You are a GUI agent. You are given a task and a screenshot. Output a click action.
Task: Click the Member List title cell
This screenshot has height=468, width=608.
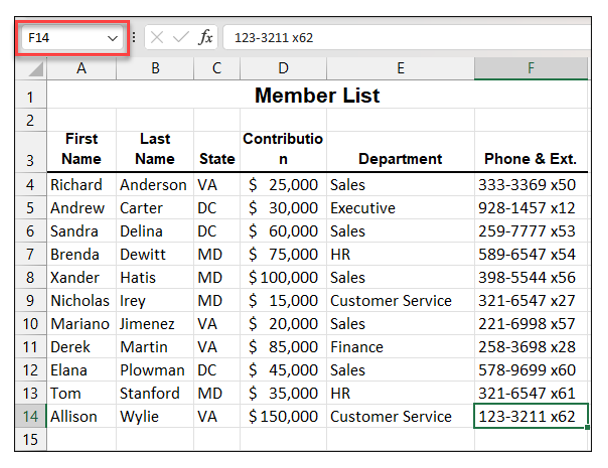[x=317, y=95]
